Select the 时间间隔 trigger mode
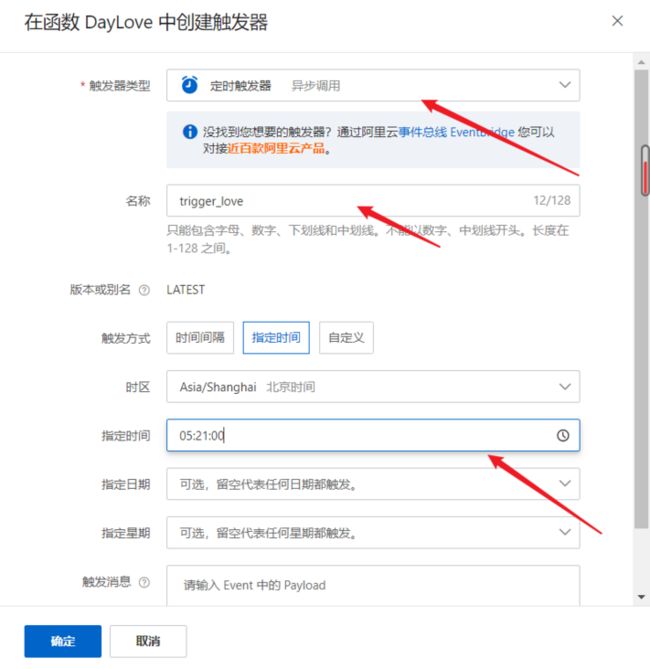This screenshot has height=669, width=650. pos(200,337)
